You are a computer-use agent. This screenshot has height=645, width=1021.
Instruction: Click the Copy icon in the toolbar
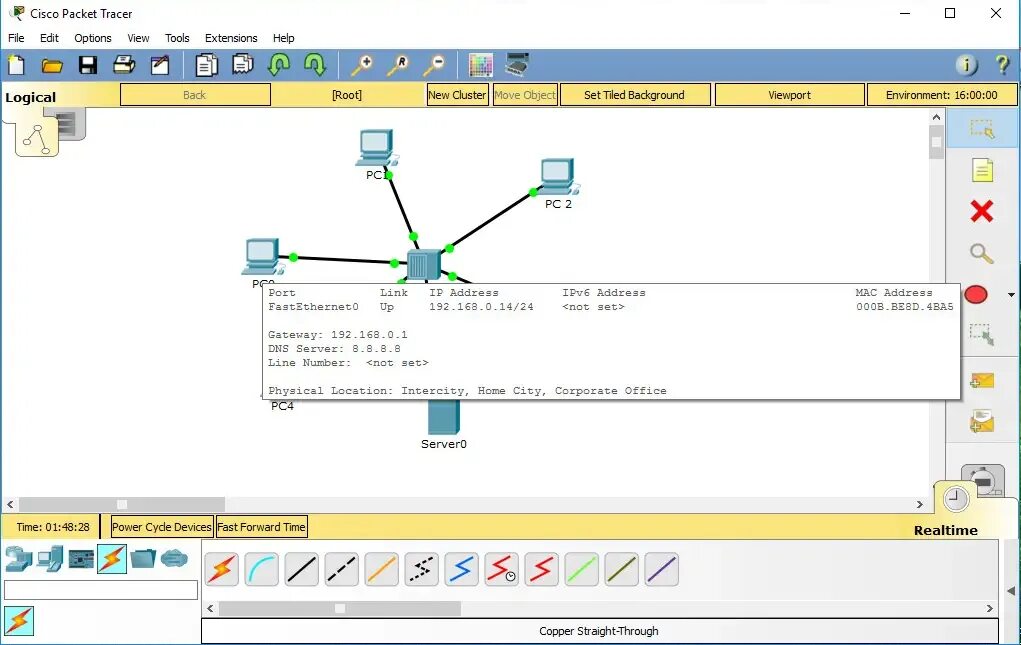206,65
